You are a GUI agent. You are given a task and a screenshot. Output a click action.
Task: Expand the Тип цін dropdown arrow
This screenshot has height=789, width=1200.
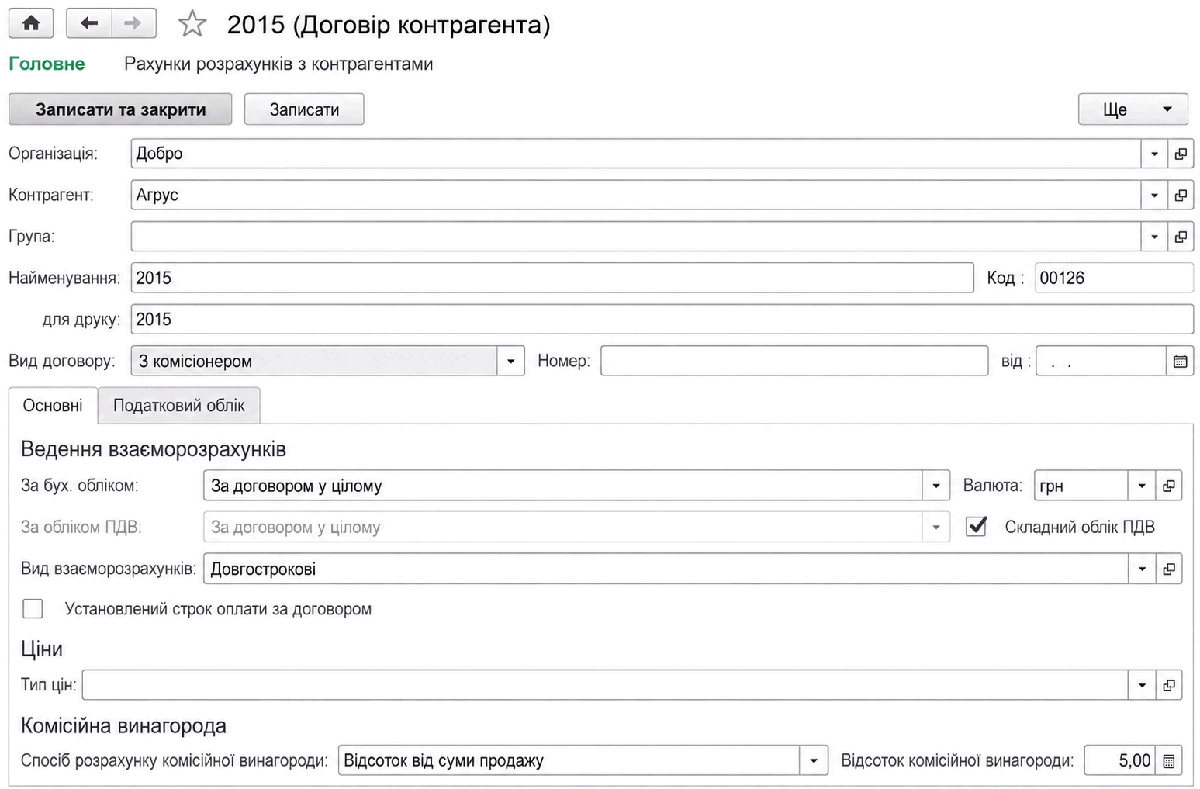[1142, 685]
